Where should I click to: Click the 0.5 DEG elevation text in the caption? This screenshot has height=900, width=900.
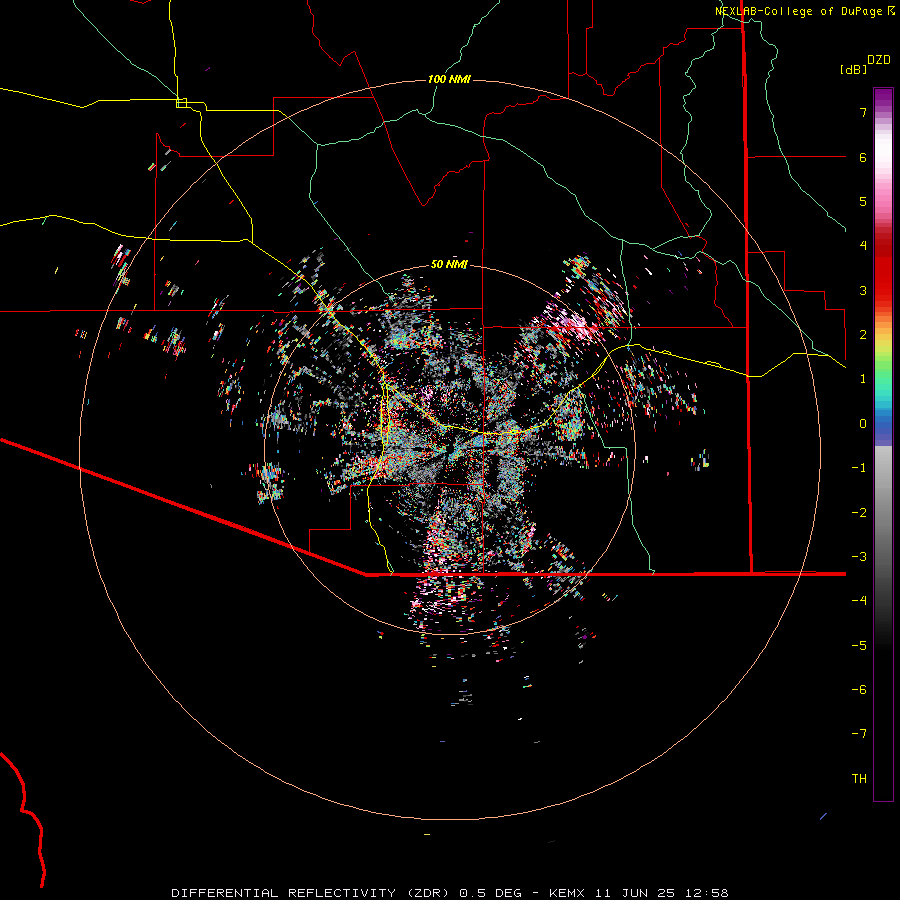click(x=490, y=893)
